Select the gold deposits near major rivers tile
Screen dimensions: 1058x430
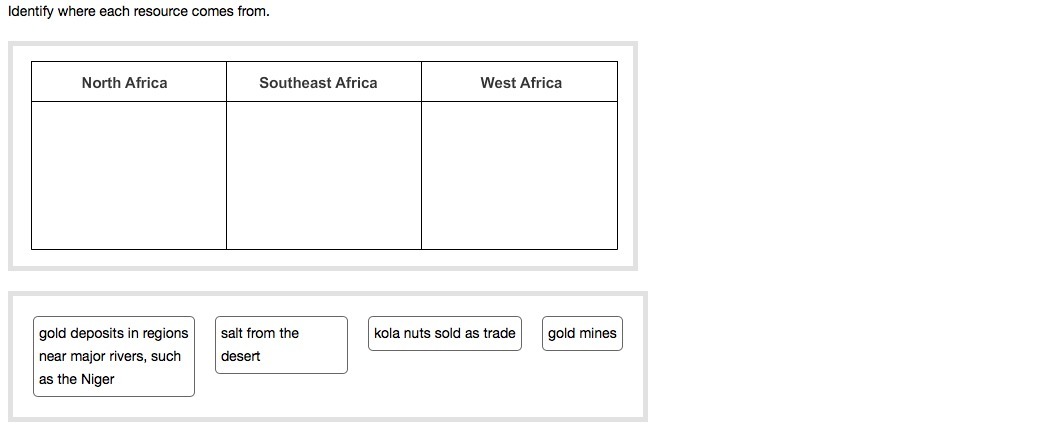tap(113, 356)
